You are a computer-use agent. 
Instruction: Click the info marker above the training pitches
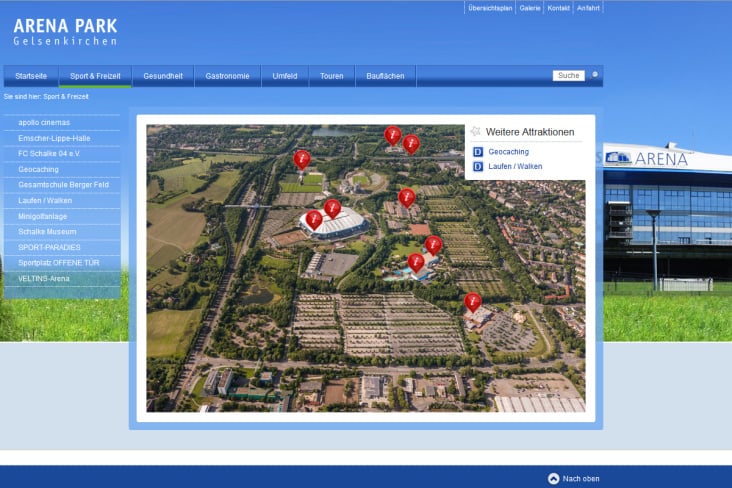tap(302, 160)
